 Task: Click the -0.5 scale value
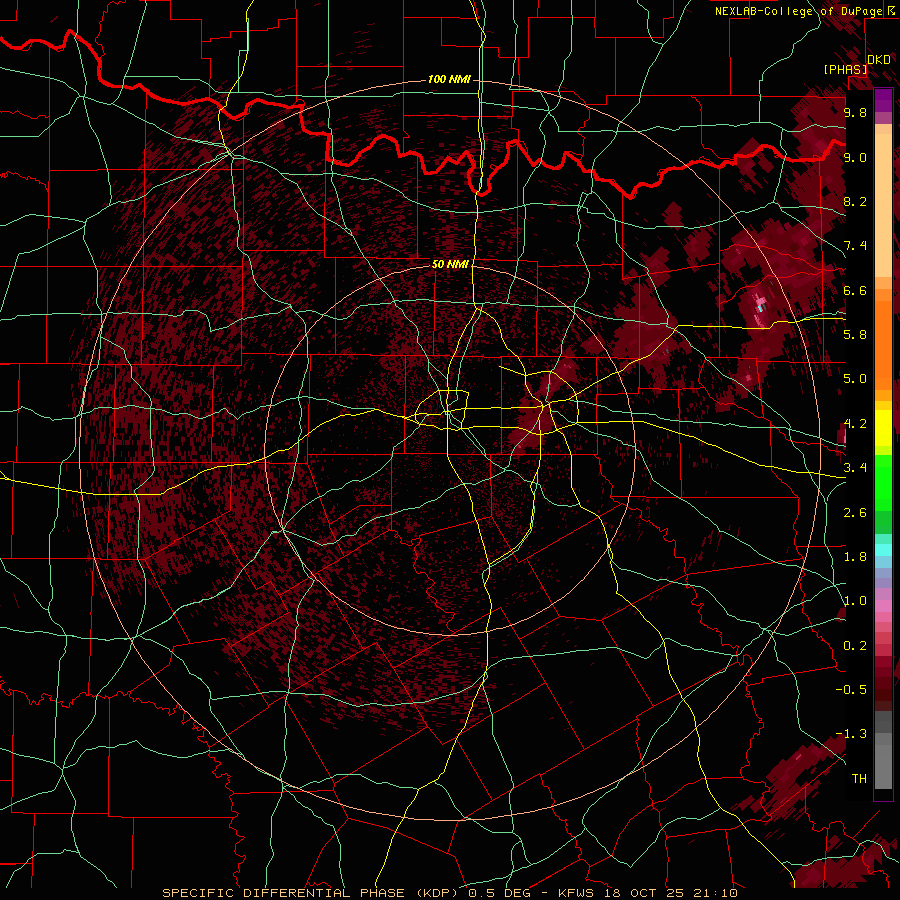click(851, 690)
